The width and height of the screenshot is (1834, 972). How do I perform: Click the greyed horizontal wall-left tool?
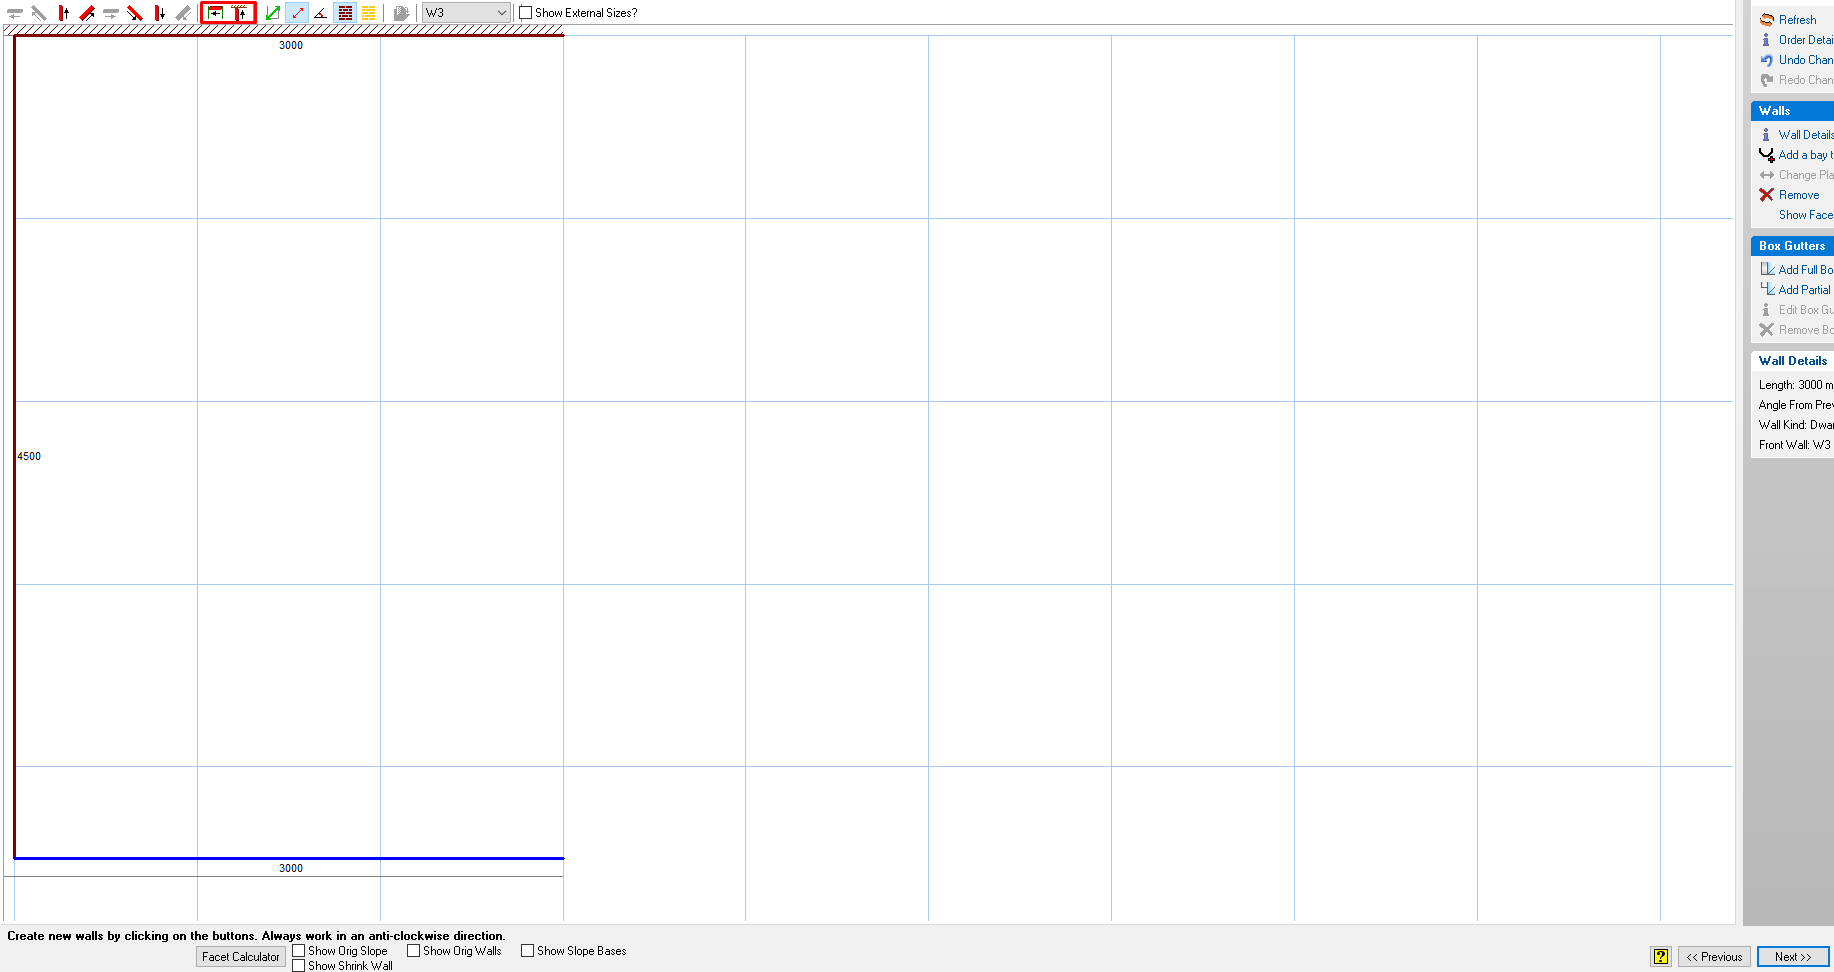coord(15,13)
